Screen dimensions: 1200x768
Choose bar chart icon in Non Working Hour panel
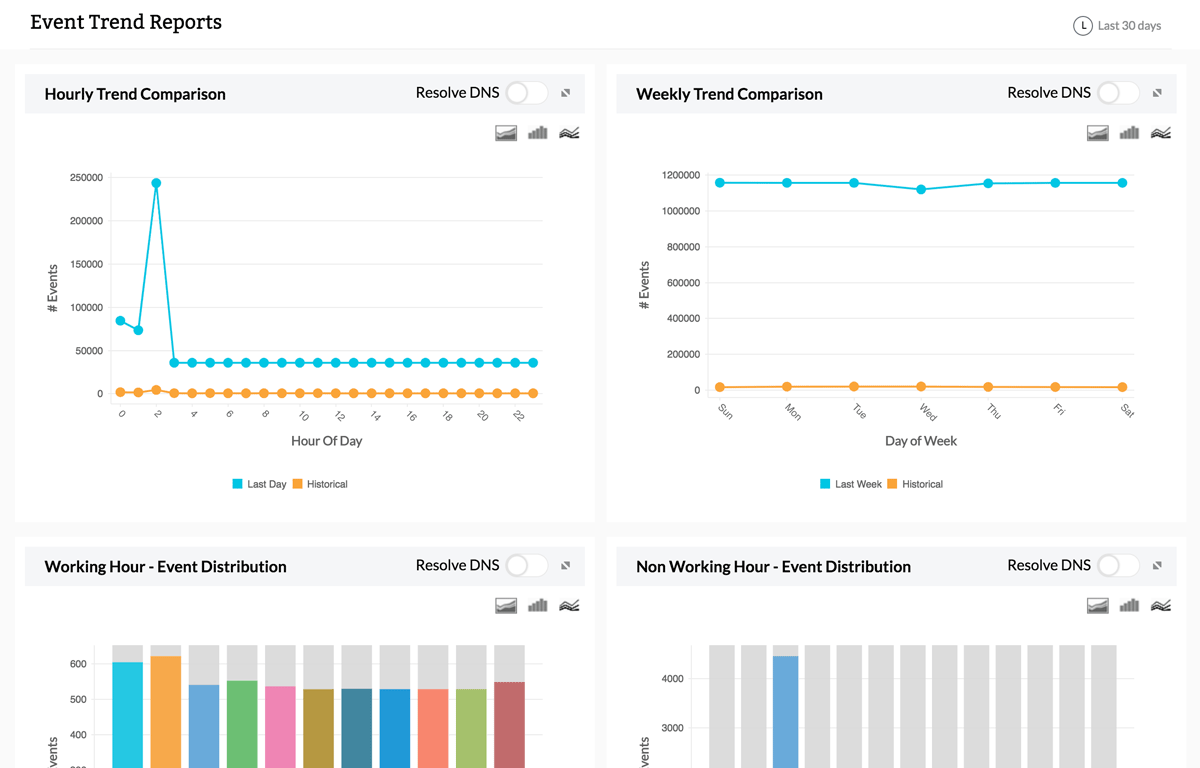tap(1129, 605)
